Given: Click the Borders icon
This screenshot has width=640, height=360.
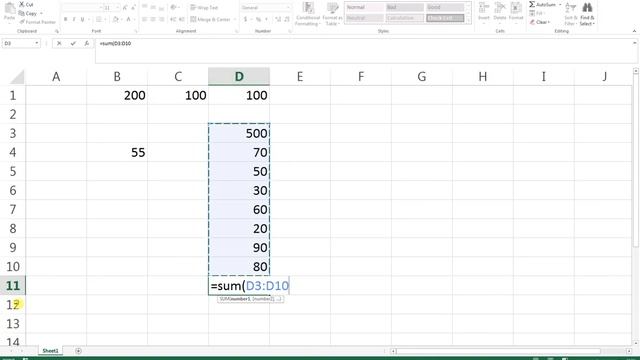Looking at the screenshot, I should (x=98, y=19).
